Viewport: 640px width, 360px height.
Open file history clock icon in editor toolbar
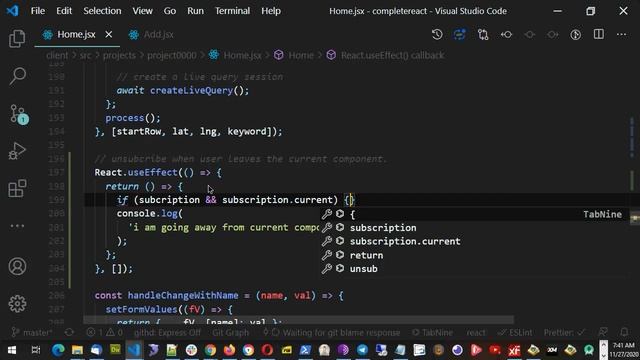[x=437, y=35]
